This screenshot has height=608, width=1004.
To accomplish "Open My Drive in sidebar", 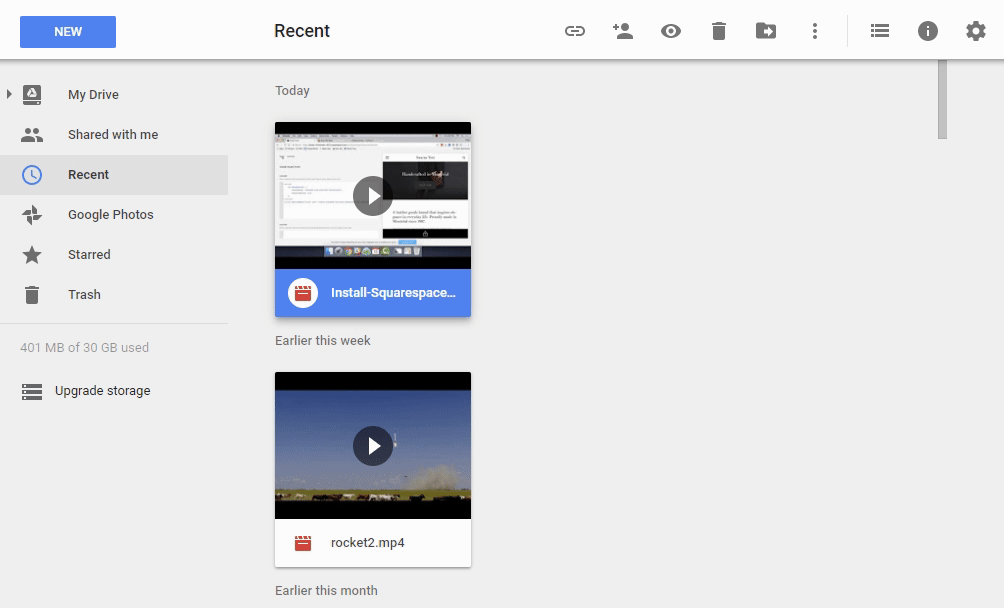I will (x=114, y=95).
